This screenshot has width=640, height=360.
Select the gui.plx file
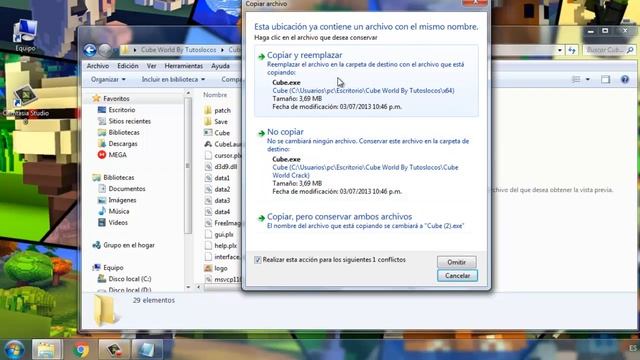click(224, 235)
